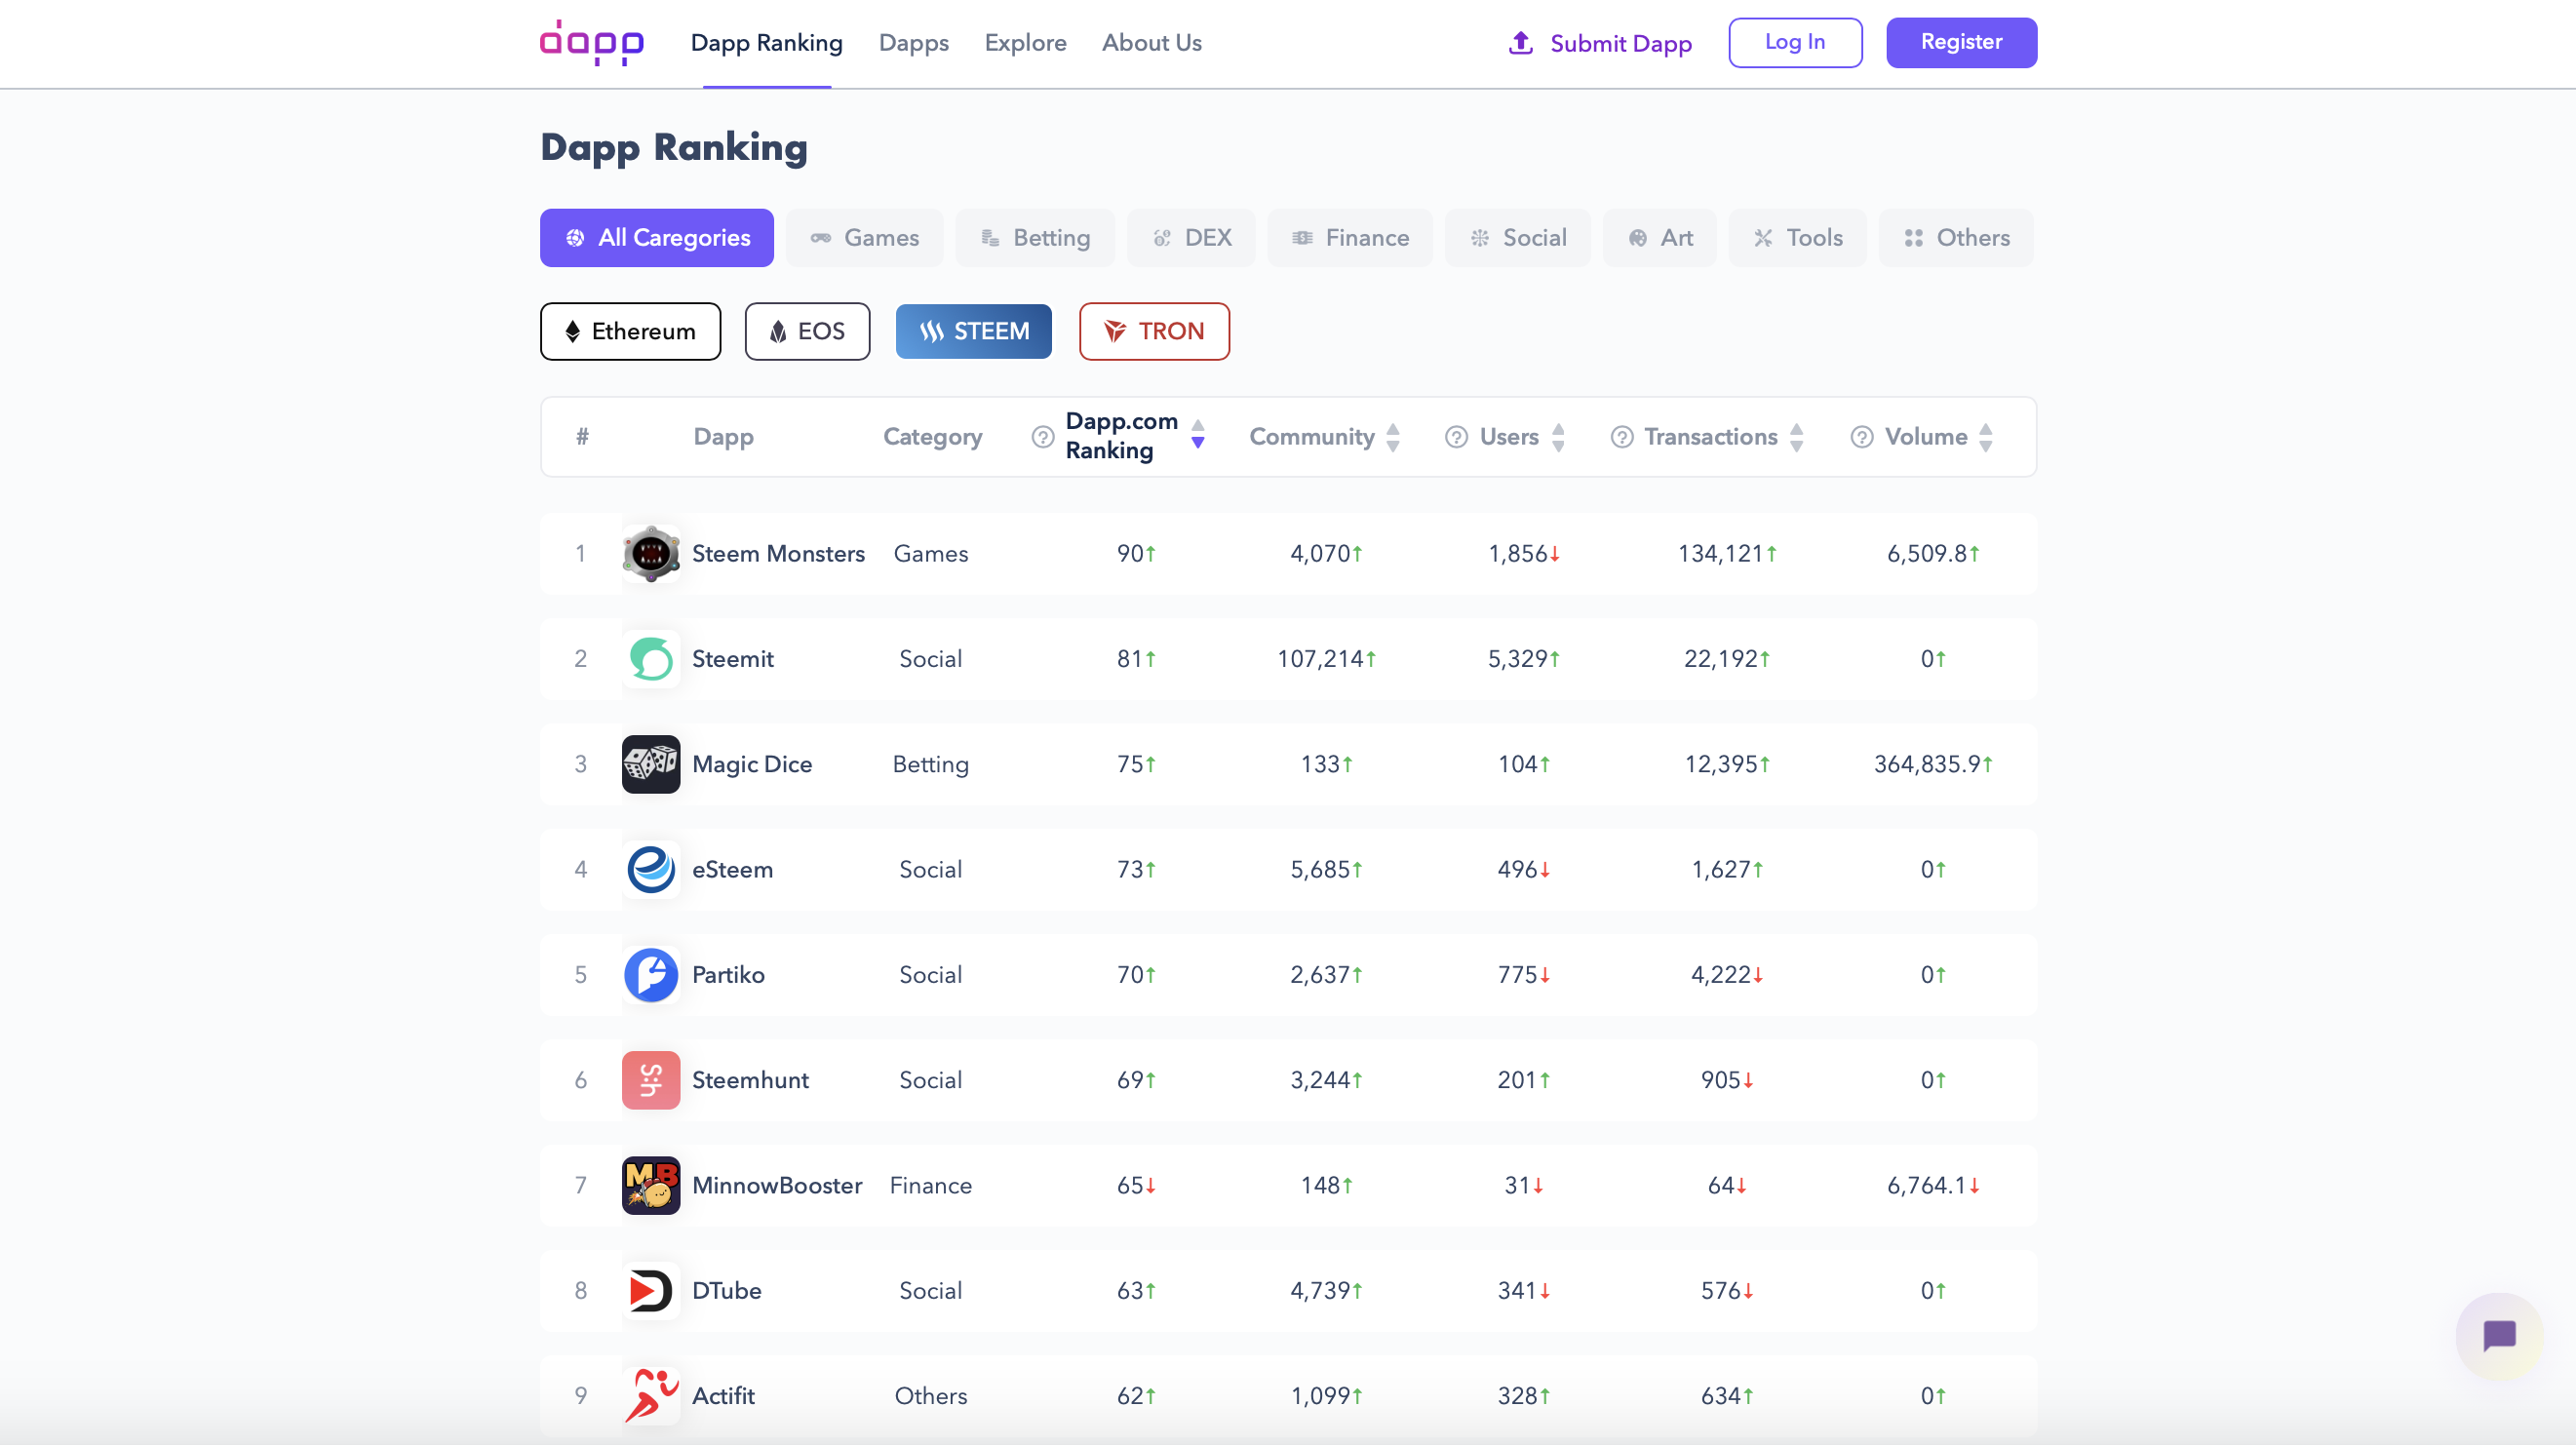Click the Register button
The width and height of the screenshot is (2576, 1445).
click(1961, 43)
